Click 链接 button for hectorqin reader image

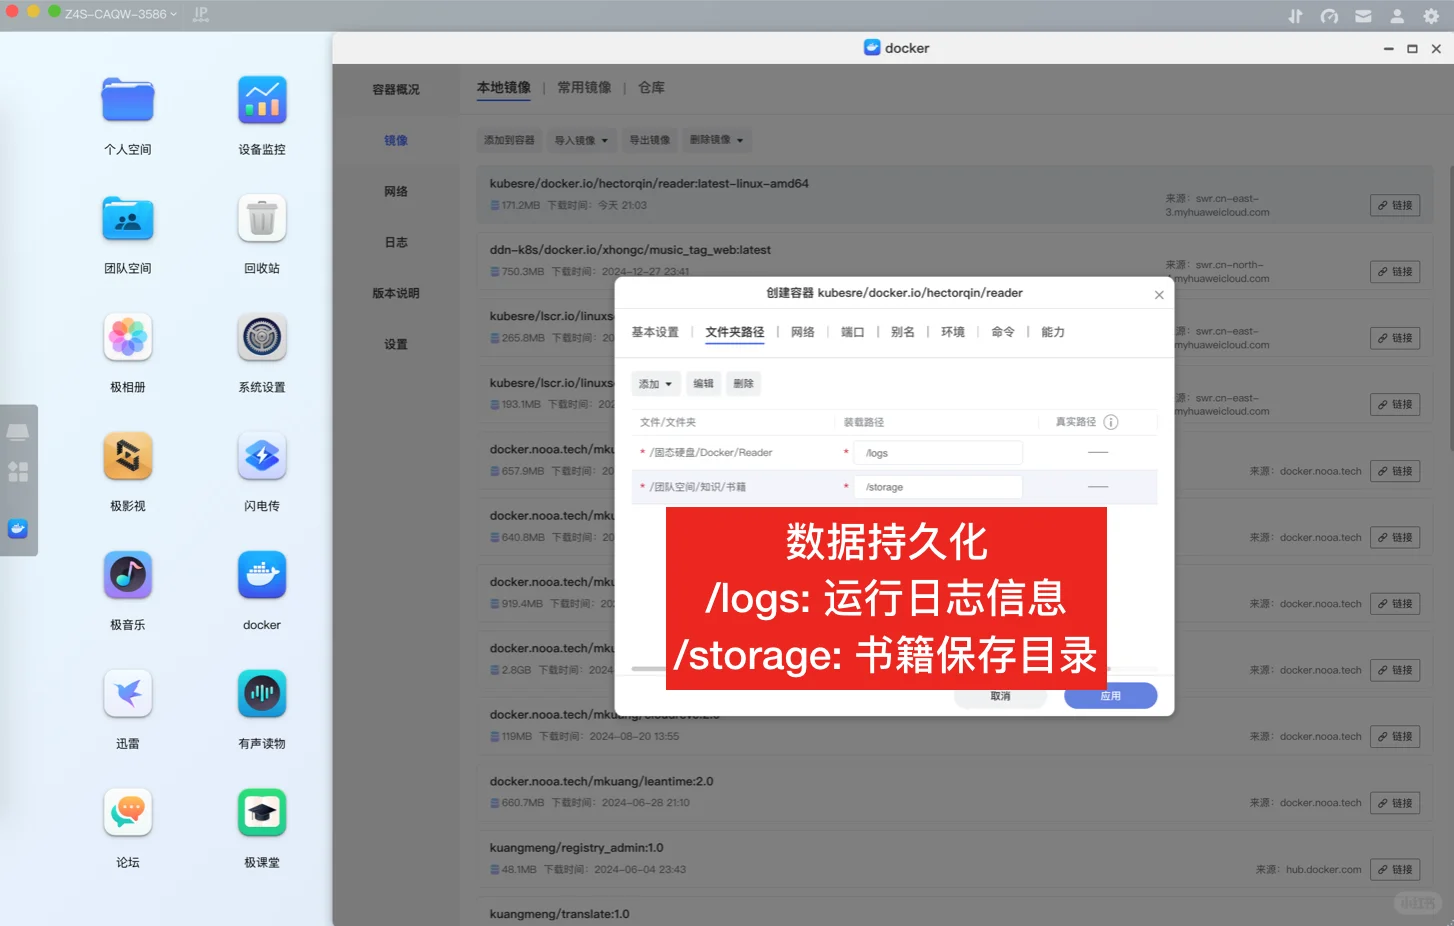tap(1395, 206)
